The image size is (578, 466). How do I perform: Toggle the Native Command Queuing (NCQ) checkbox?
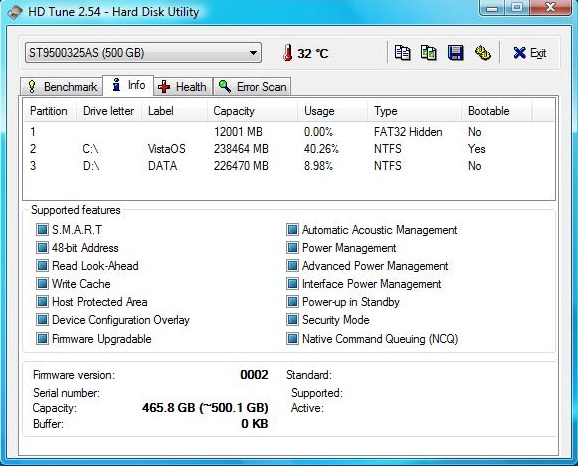(292, 338)
